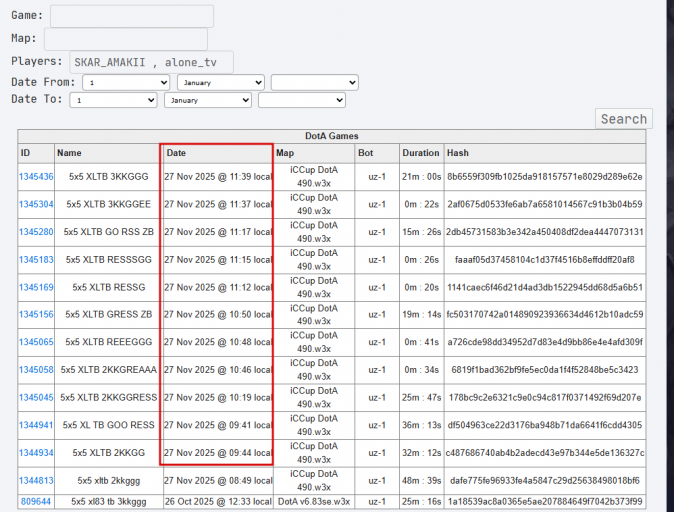Viewport: 674px width, 512px height.
Task: Click the Hash column header
Action: tap(545, 153)
